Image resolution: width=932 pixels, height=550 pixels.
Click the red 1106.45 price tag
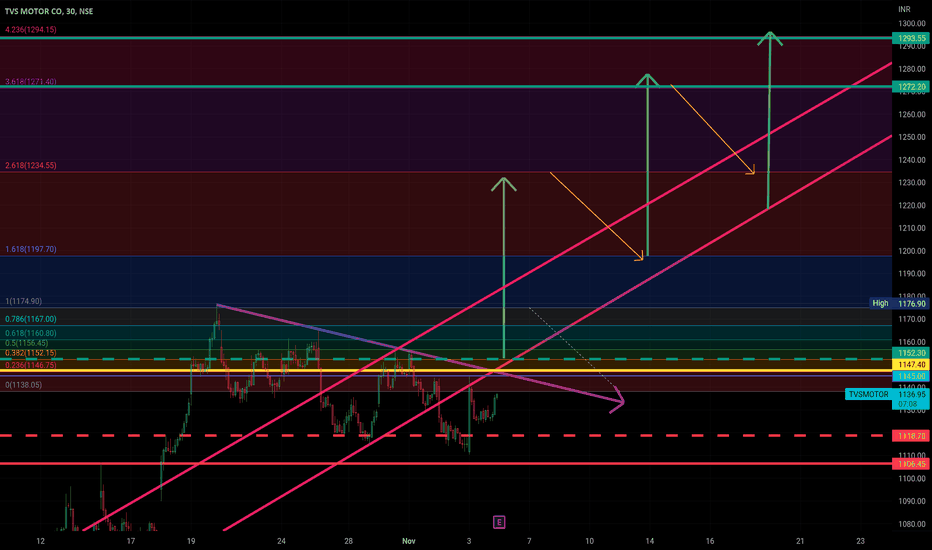point(911,464)
